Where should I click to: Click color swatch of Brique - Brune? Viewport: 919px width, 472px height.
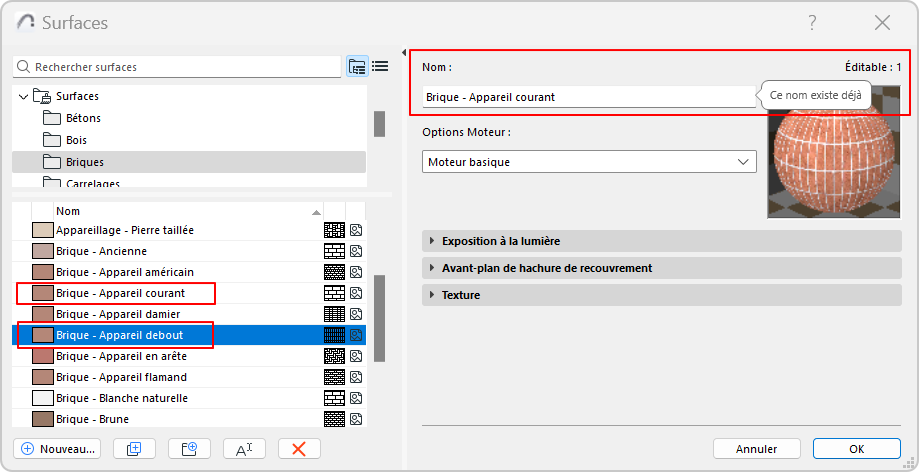pos(43,419)
